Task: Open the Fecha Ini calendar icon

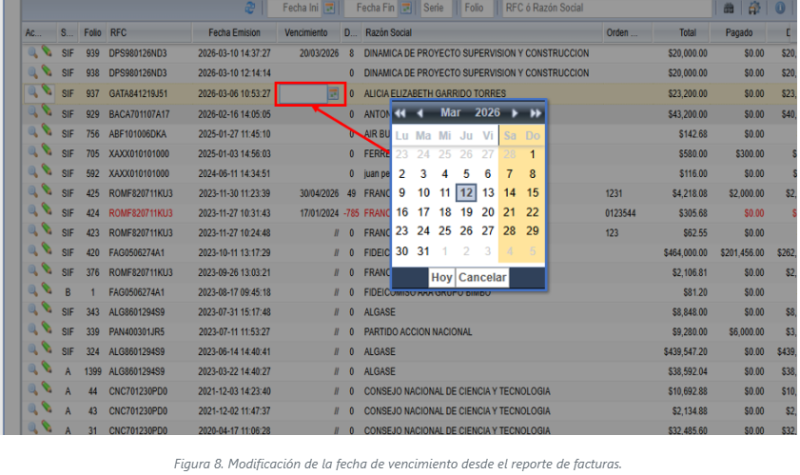Action: point(330,8)
